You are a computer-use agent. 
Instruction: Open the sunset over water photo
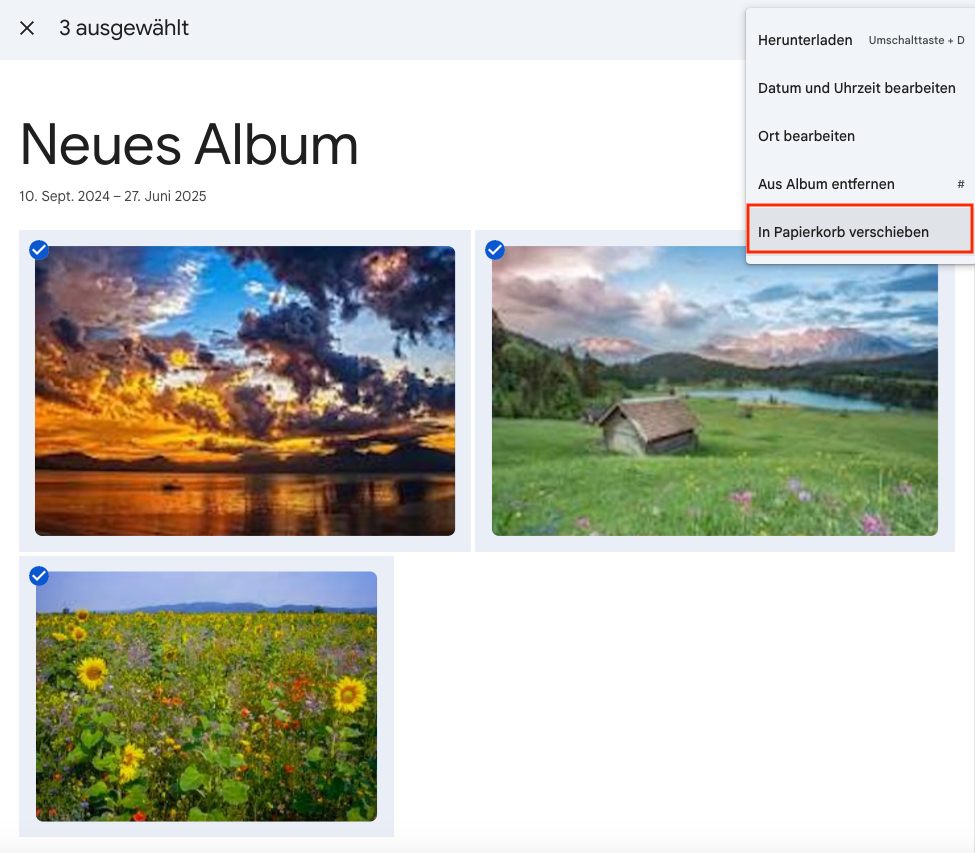click(x=245, y=420)
